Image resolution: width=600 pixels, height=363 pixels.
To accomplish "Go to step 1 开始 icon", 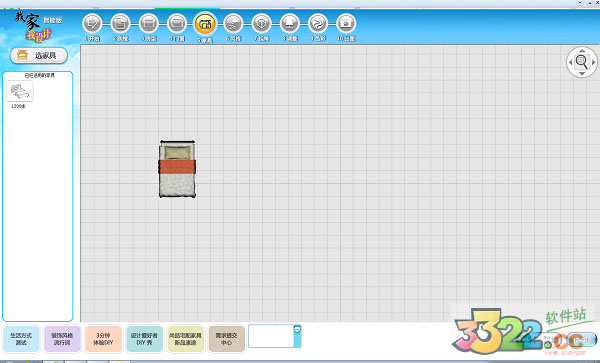I will [x=92, y=24].
